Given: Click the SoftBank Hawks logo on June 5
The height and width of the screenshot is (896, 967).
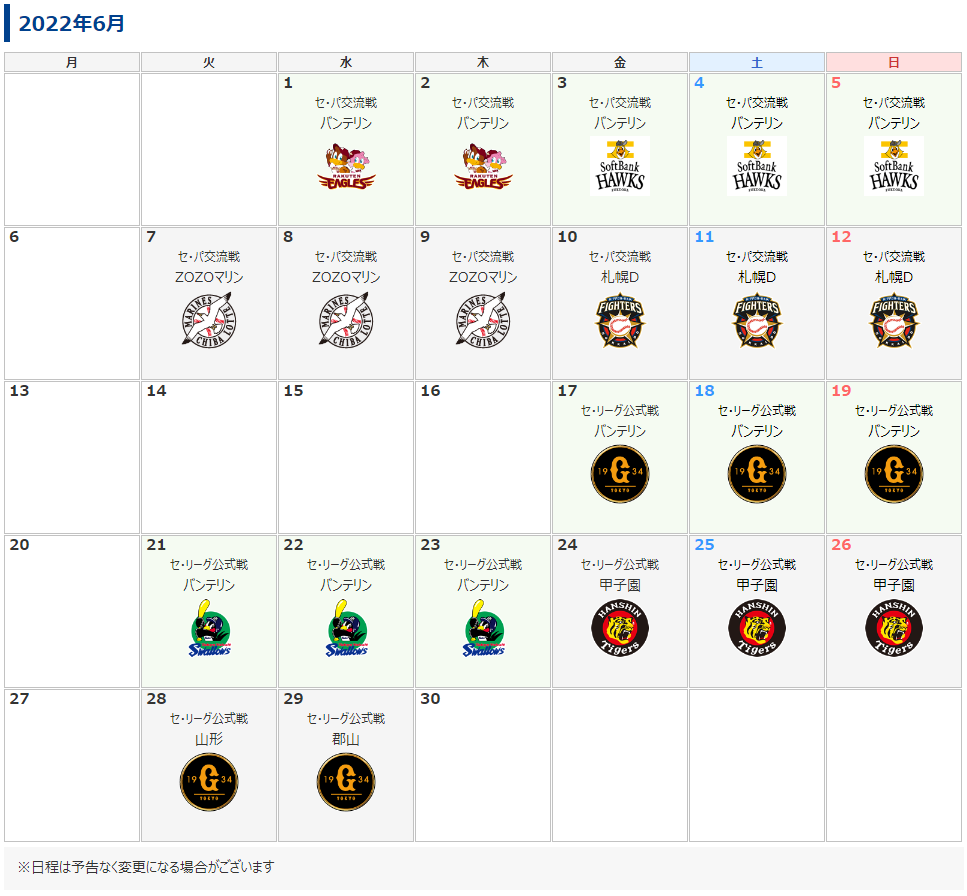Looking at the screenshot, I should click(894, 166).
